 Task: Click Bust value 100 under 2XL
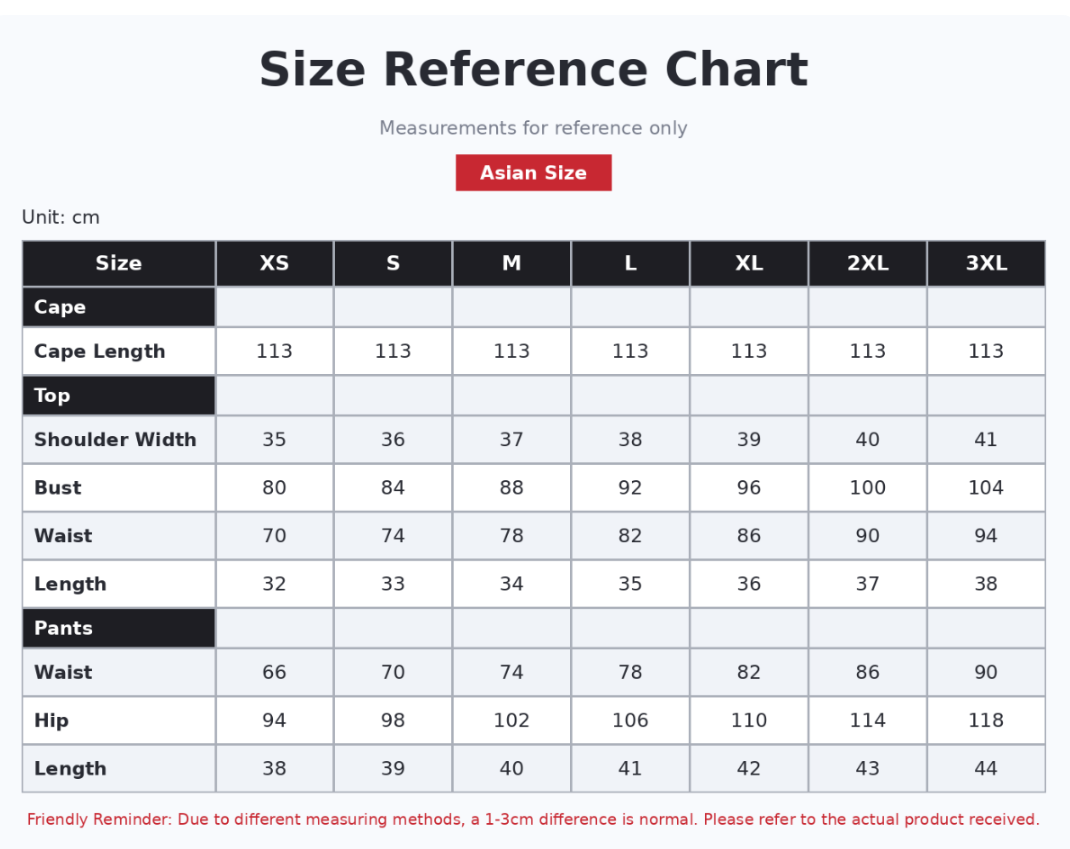coord(867,487)
